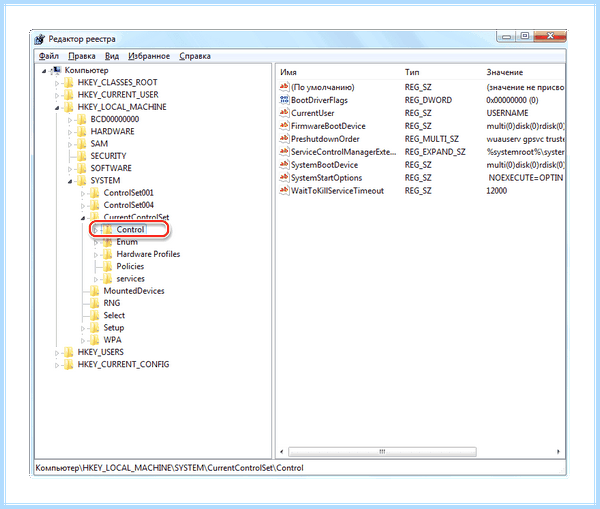Click the registry path in status bar
Screen dimensions: 600x509
pyautogui.click(x=170, y=468)
